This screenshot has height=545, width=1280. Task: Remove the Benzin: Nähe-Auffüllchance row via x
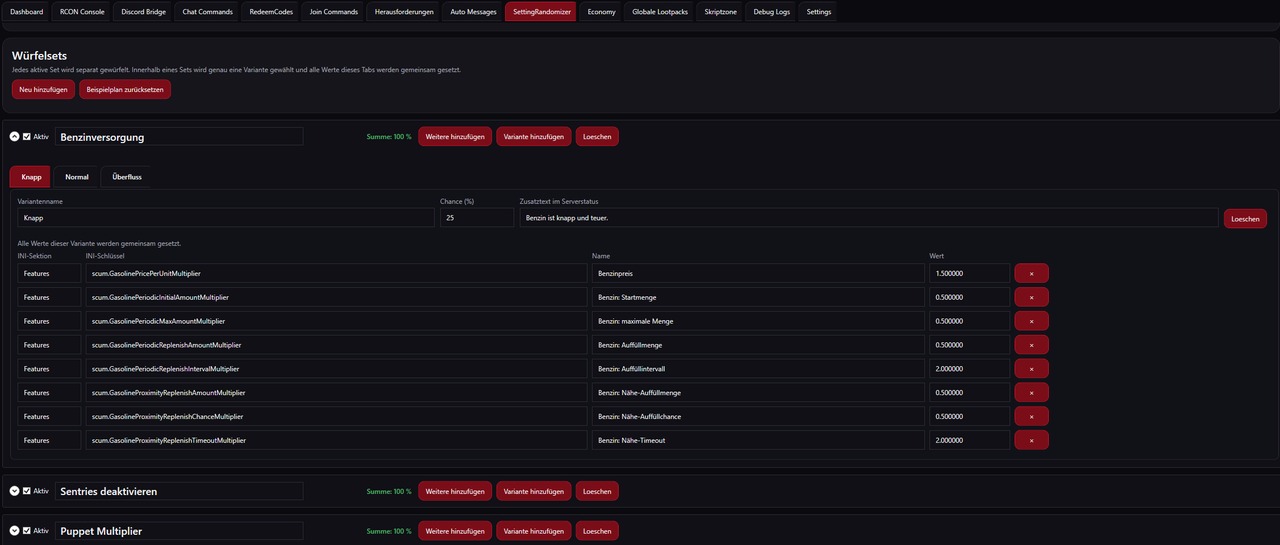pyautogui.click(x=1031, y=417)
